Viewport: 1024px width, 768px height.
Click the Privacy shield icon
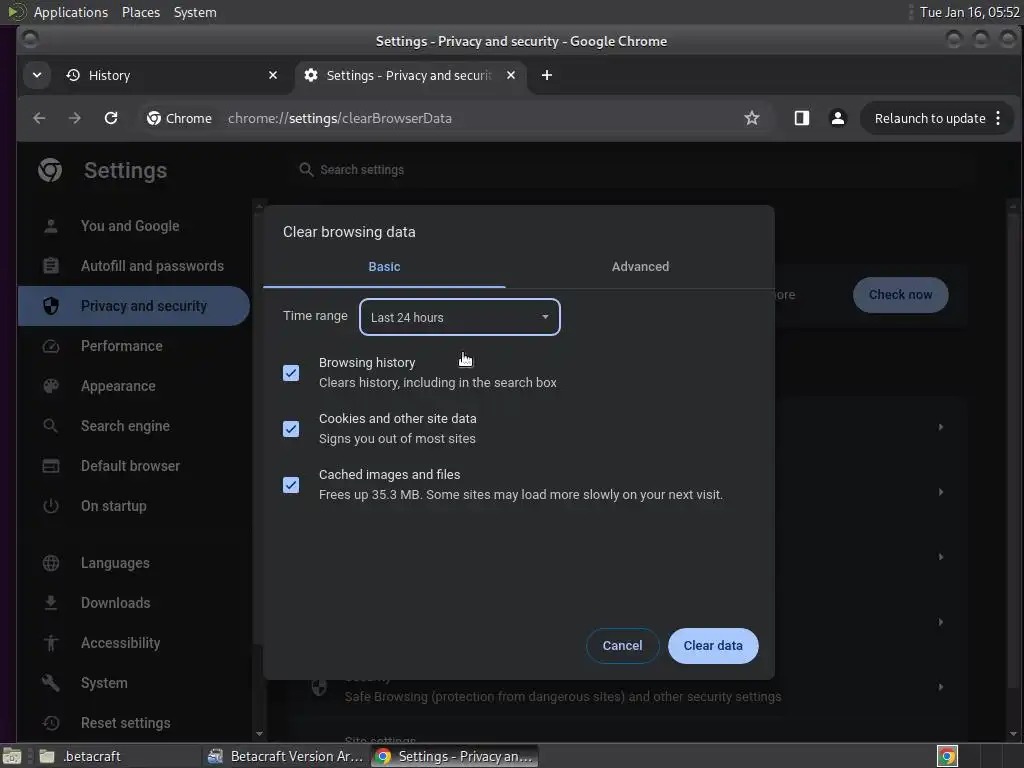coord(51,306)
